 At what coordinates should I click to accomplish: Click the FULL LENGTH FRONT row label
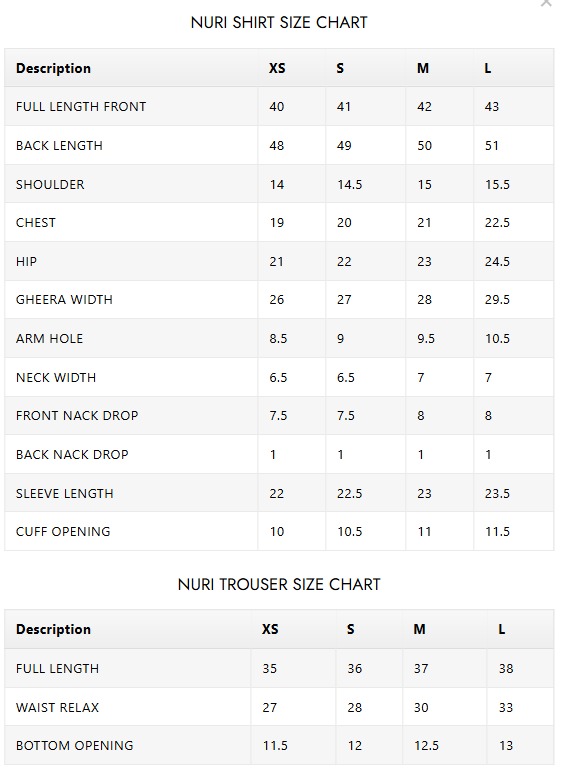(81, 107)
